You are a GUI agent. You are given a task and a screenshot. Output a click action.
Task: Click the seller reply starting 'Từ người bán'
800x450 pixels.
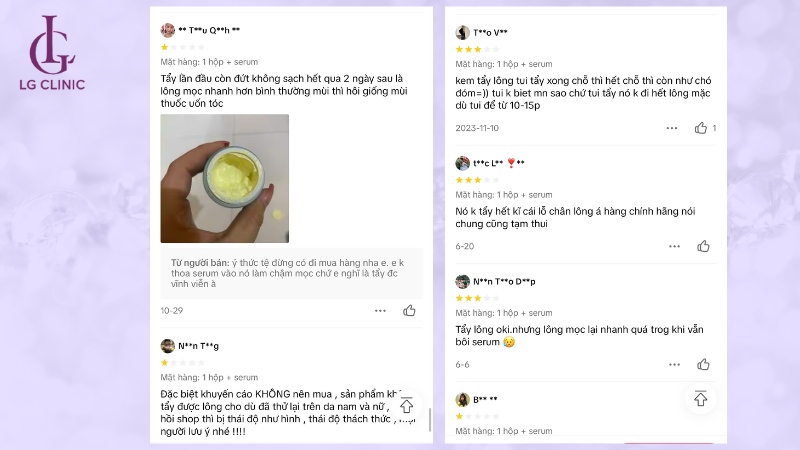(291, 273)
